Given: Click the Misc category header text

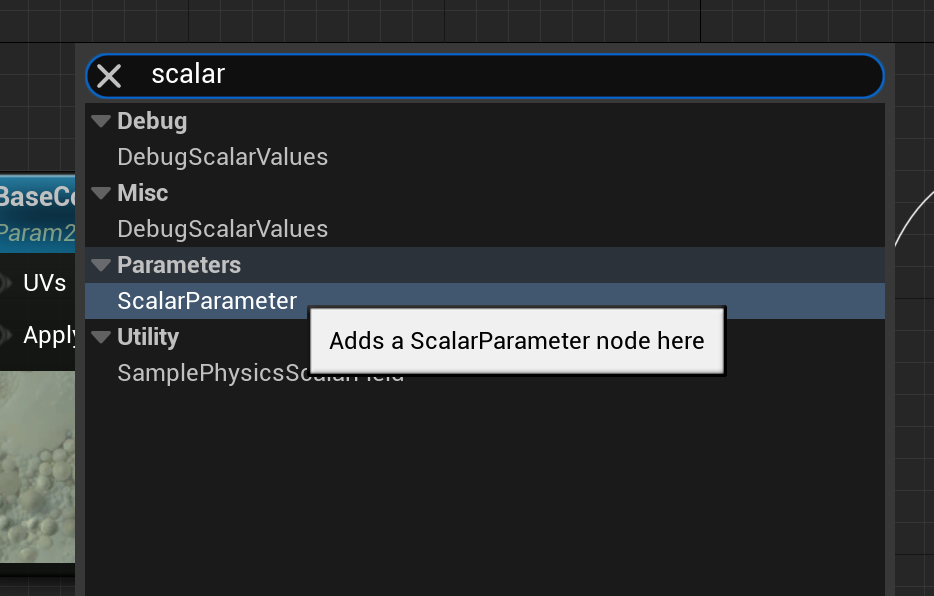Looking at the screenshot, I should (143, 193).
